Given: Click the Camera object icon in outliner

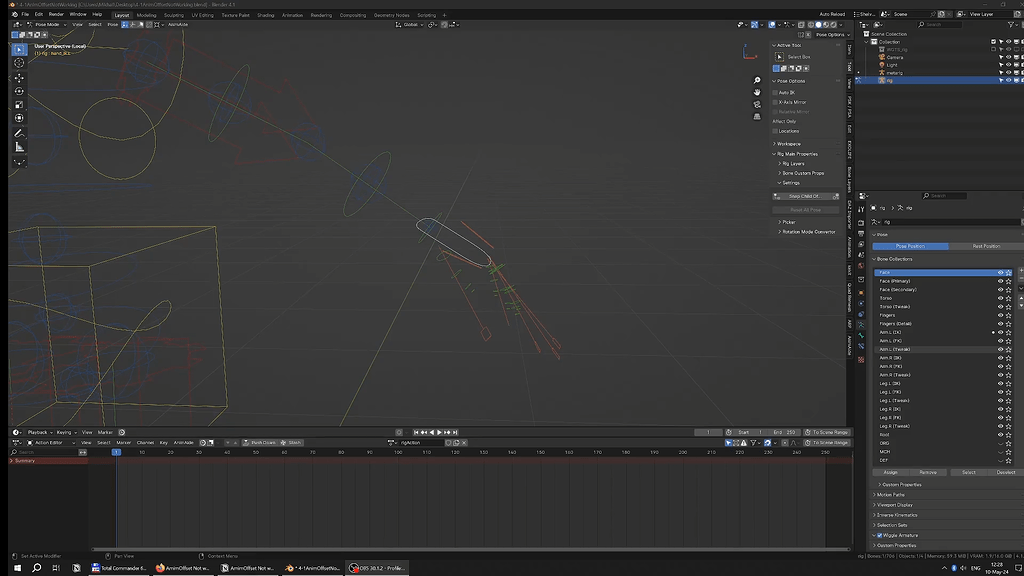Looking at the screenshot, I should coord(882,57).
